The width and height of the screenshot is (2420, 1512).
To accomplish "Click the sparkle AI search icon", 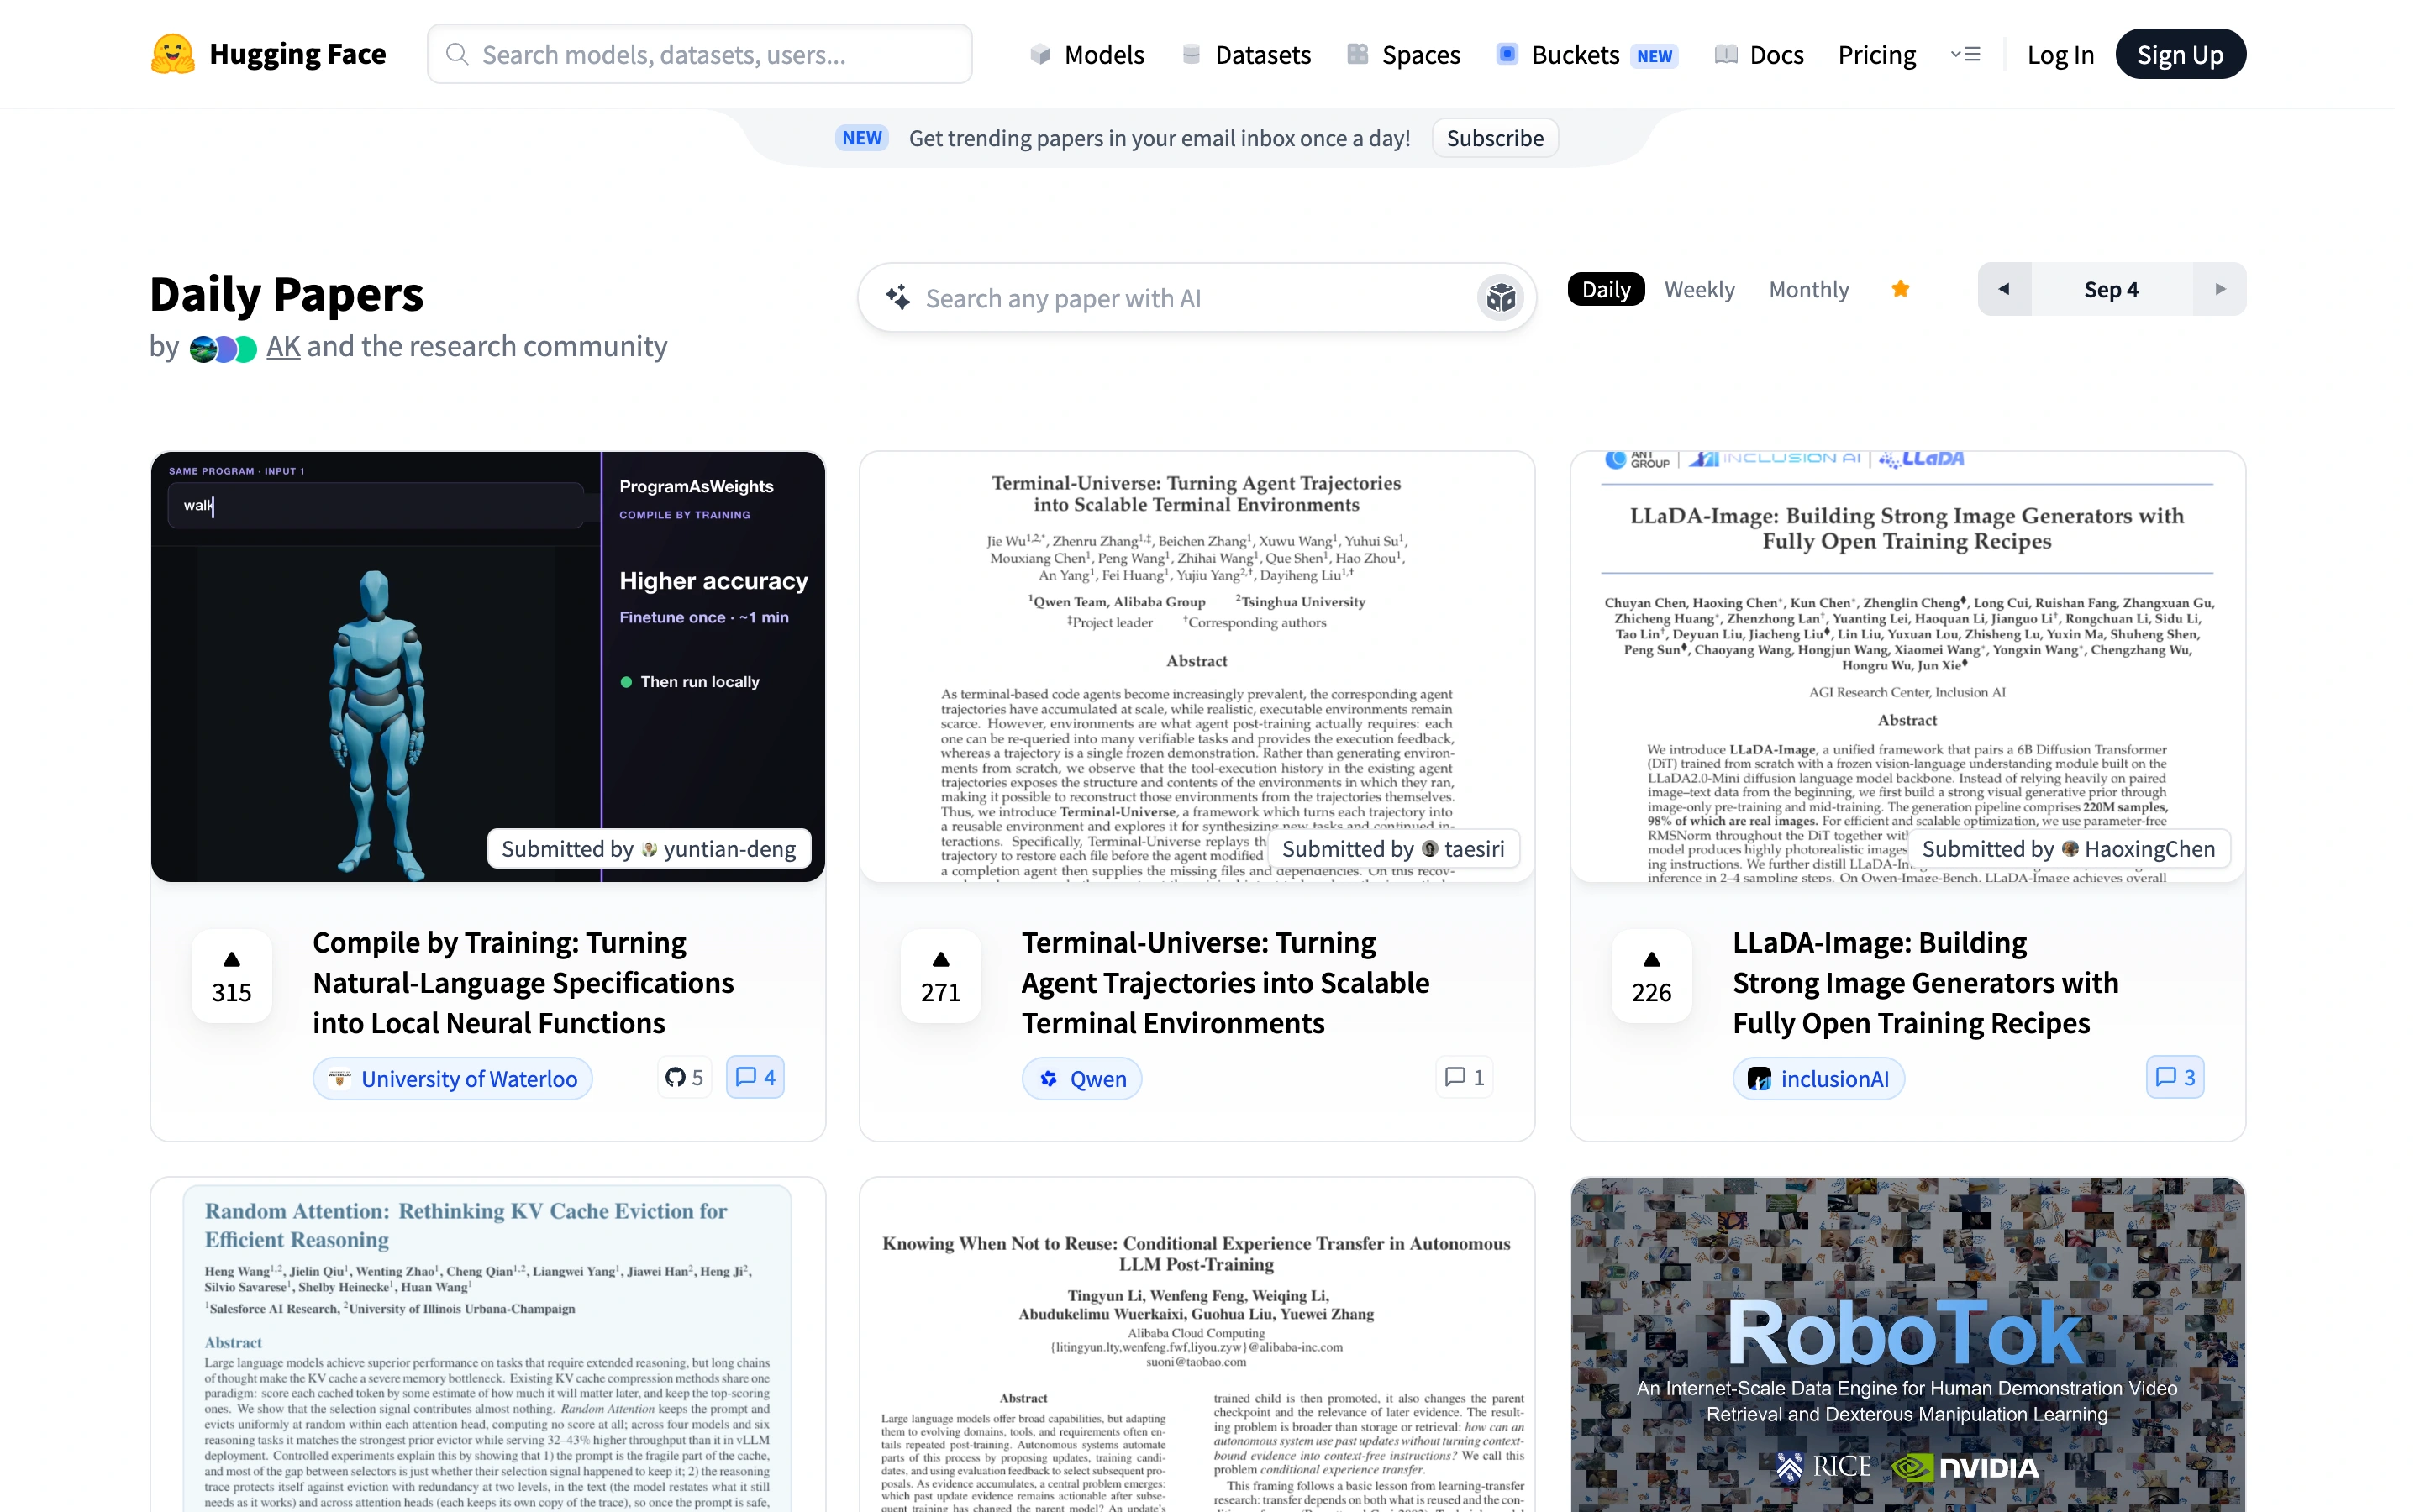I will point(897,298).
